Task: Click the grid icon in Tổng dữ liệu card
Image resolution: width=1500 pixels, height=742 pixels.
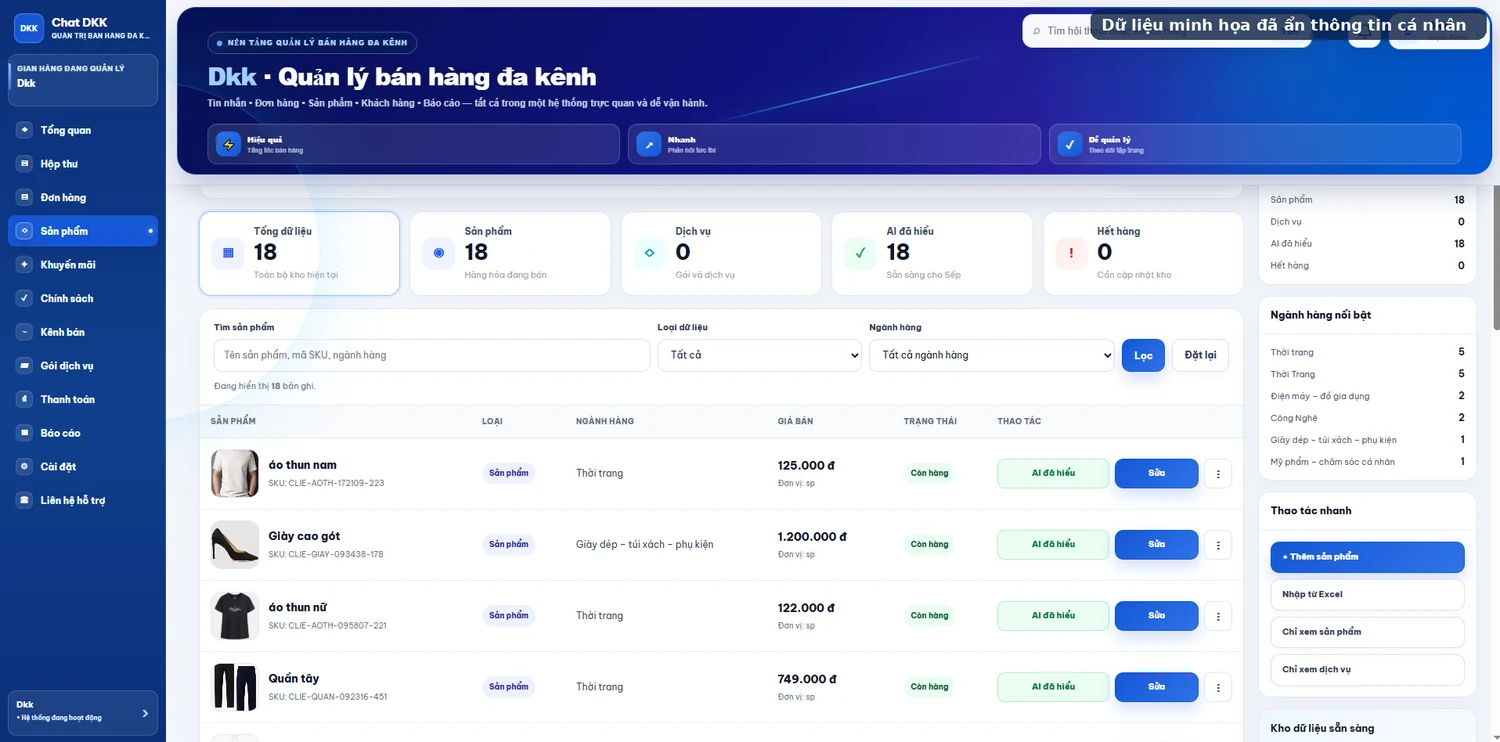Action: click(x=228, y=253)
